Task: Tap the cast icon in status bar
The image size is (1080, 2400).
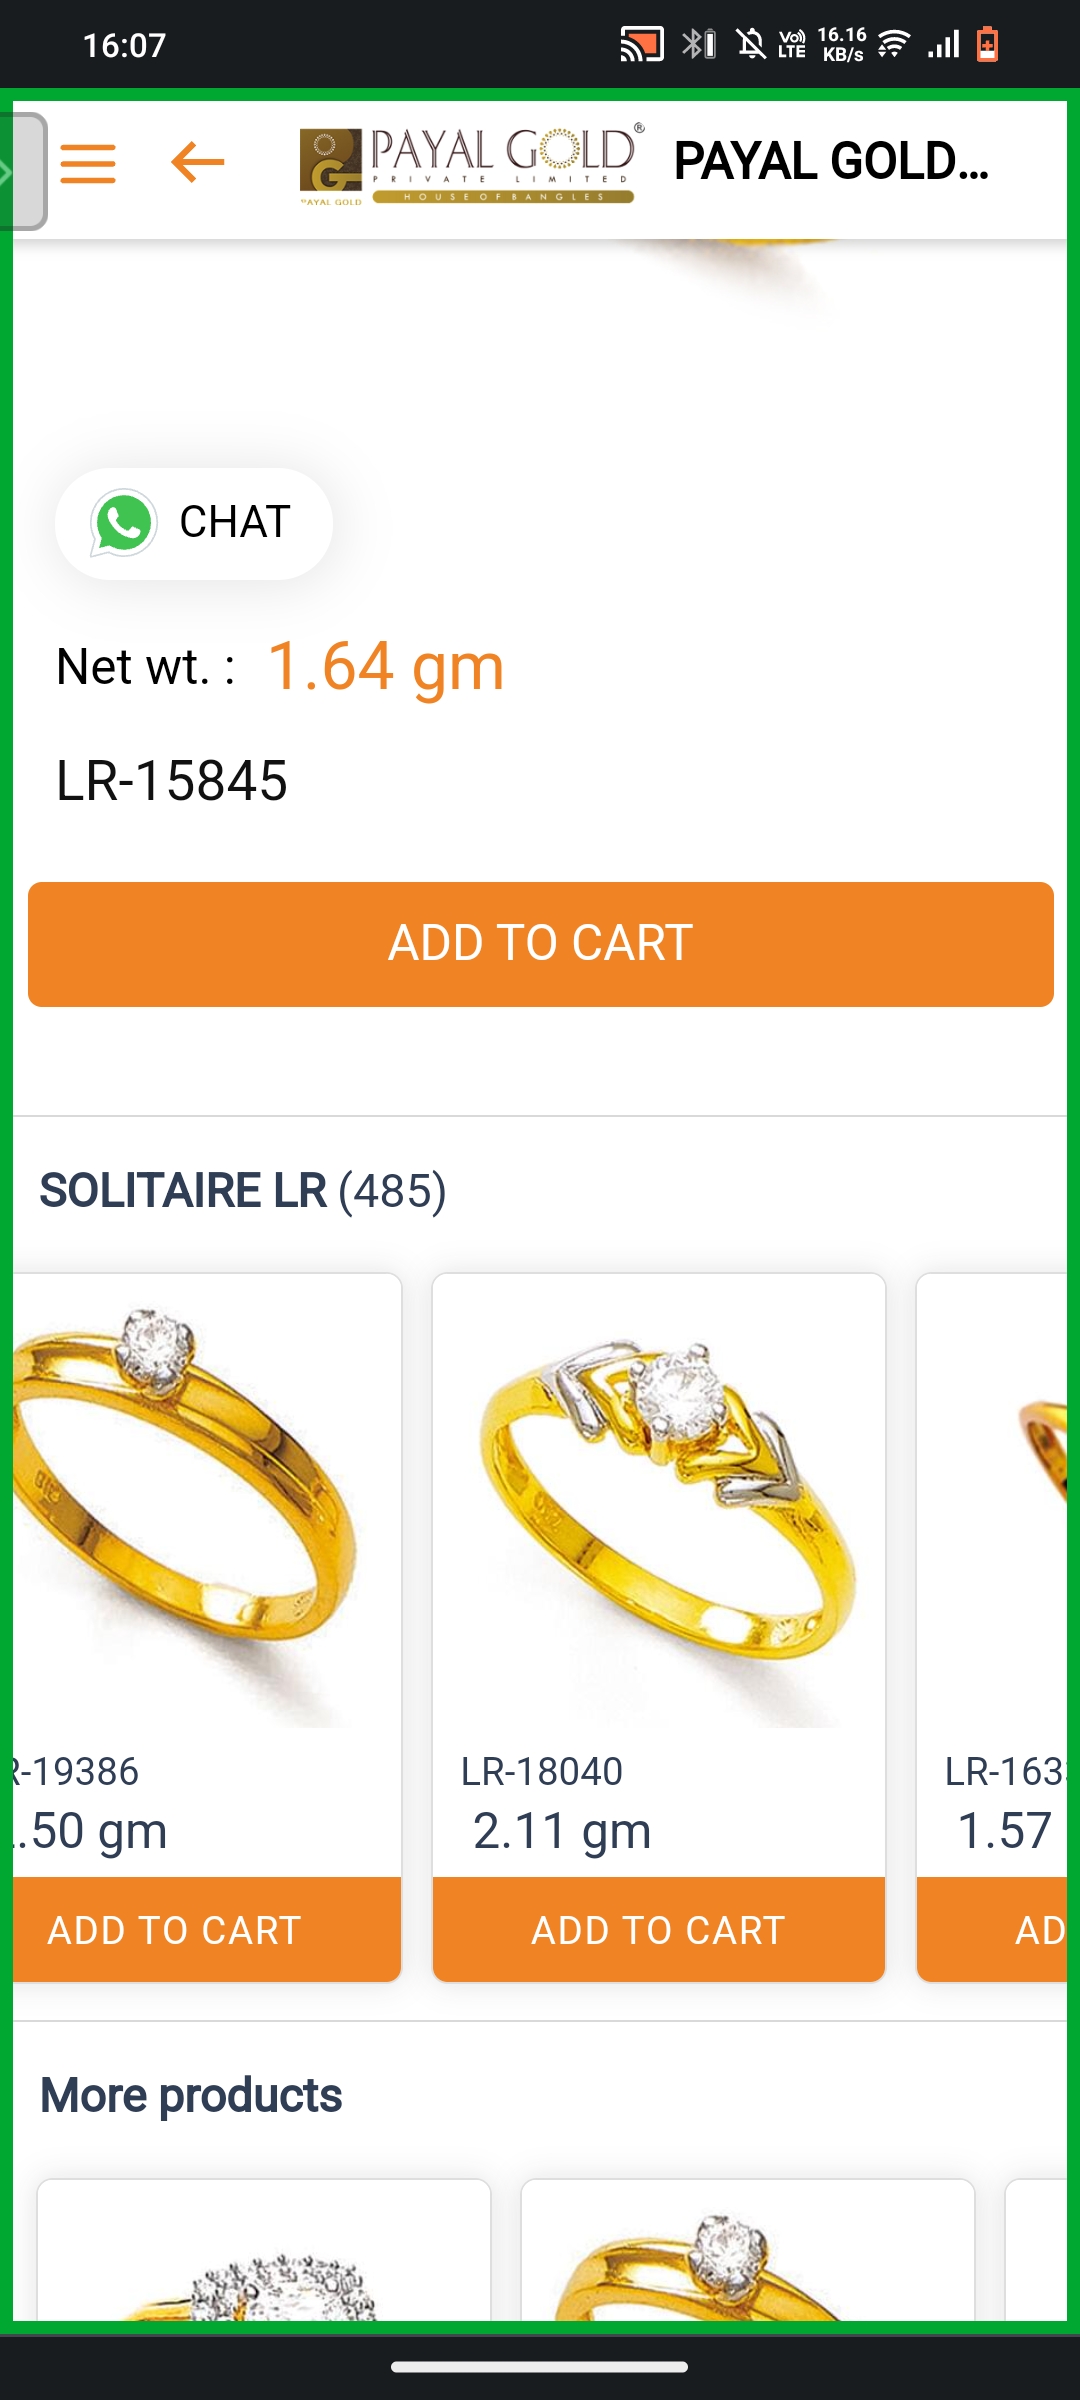Action: coord(641,45)
